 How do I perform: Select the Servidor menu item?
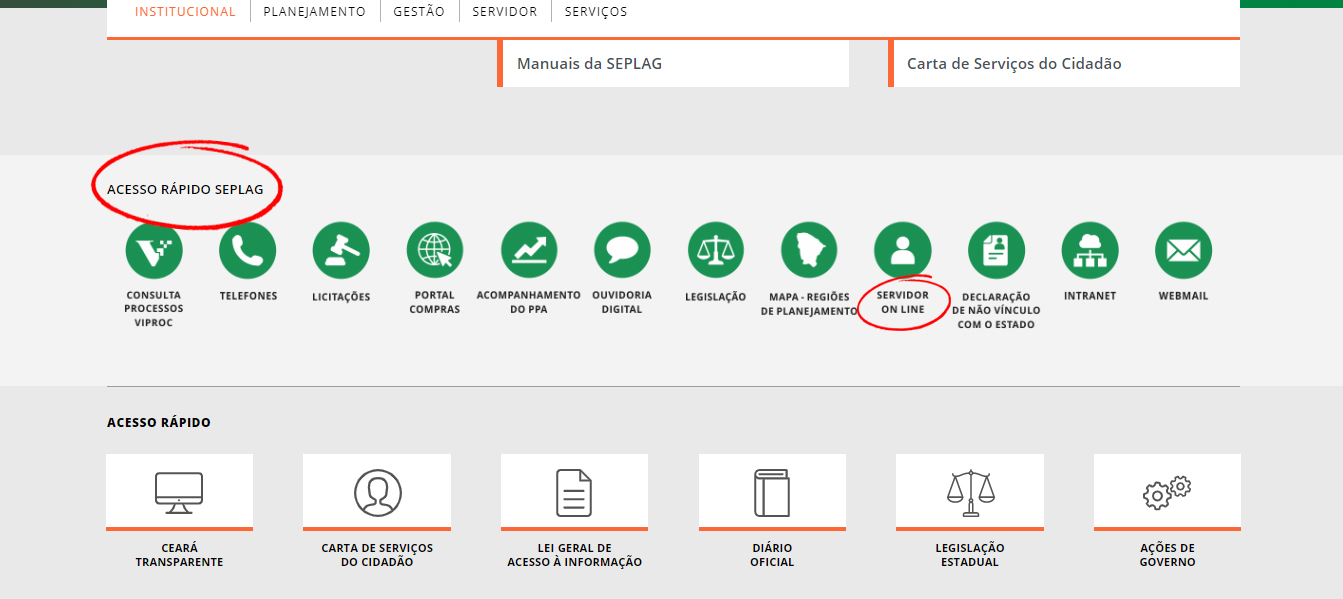(x=505, y=12)
